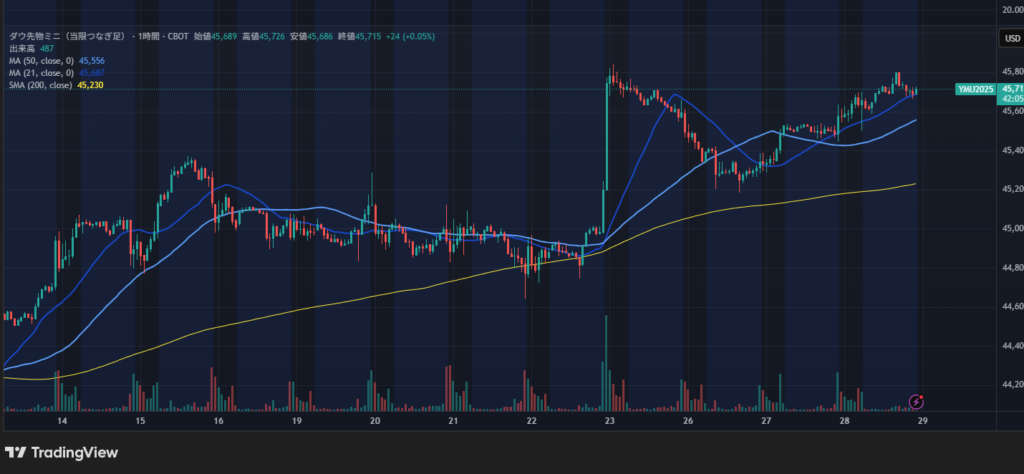Click the date label 29 on time axis
Image resolution: width=1024 pixels, height=474 pixels.
(922, 421)
